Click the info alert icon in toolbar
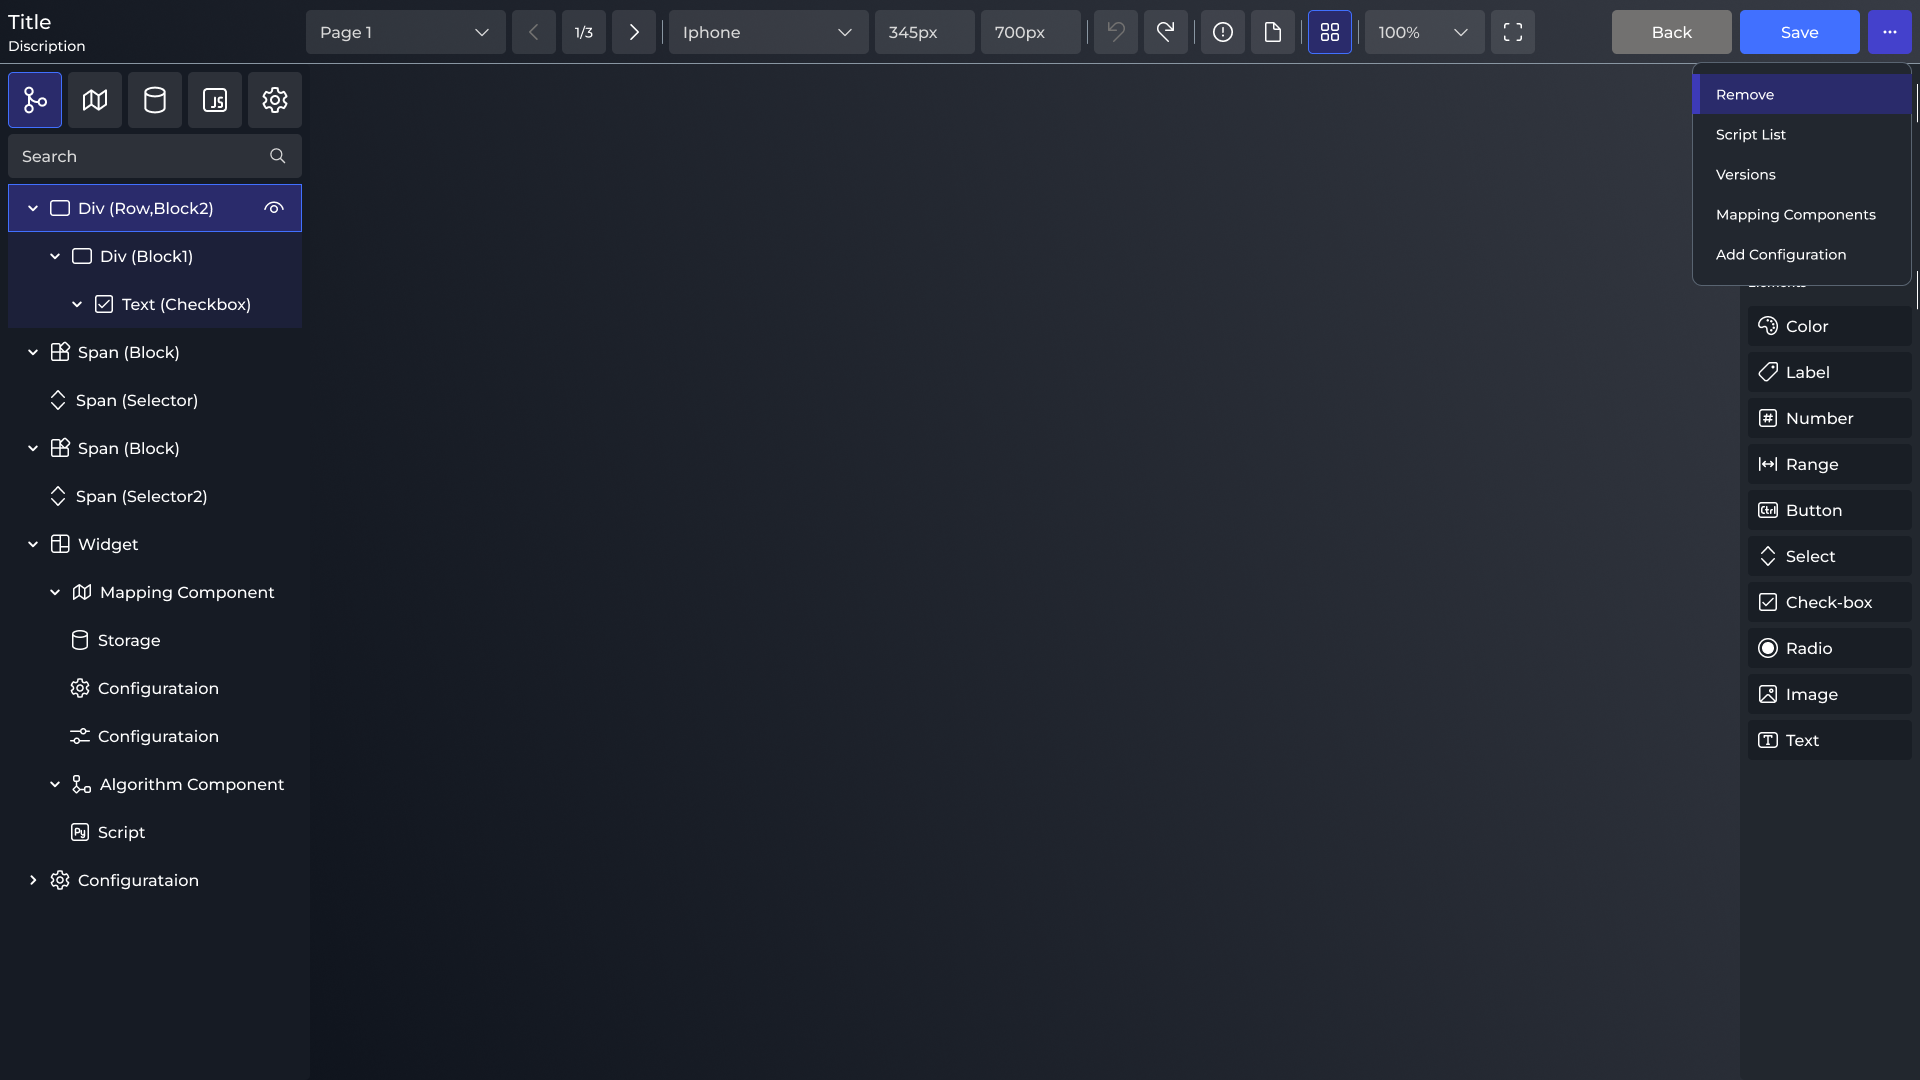 [x=1223, y=32]
